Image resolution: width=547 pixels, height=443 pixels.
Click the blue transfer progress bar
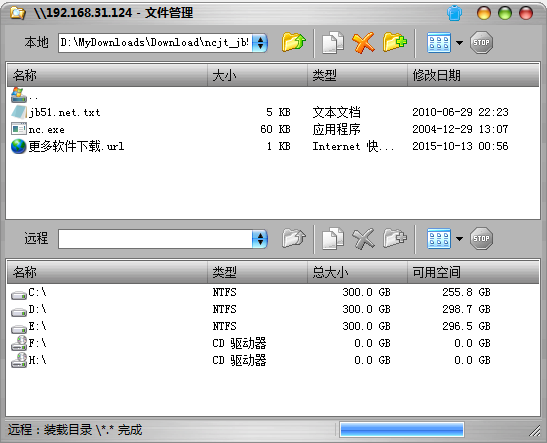(x=402, y=430)
